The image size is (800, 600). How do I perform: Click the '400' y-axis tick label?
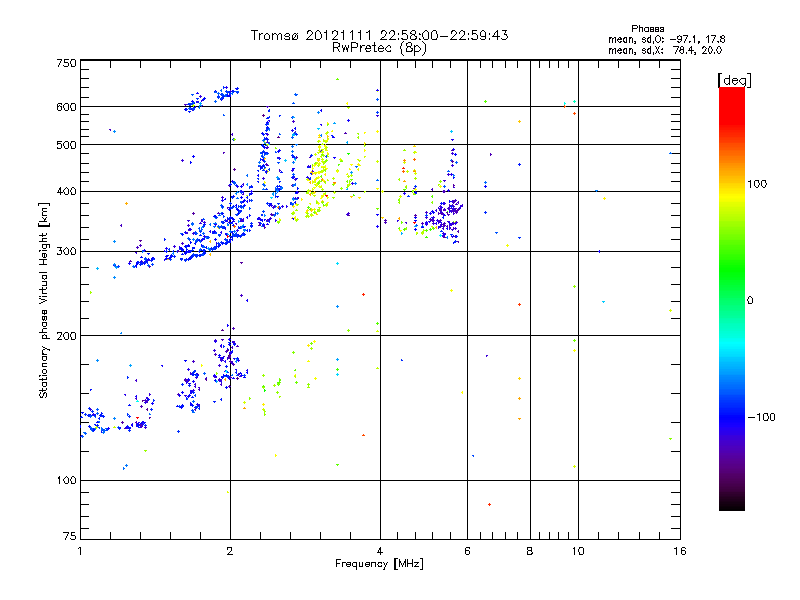[67, 191]
